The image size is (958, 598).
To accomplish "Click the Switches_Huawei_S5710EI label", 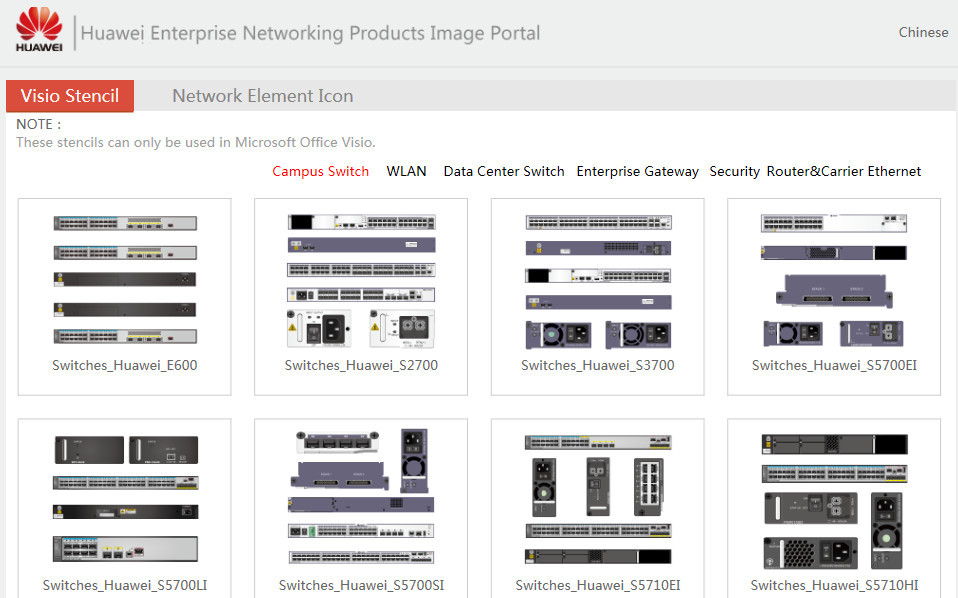I will click(x=598, y=585).
